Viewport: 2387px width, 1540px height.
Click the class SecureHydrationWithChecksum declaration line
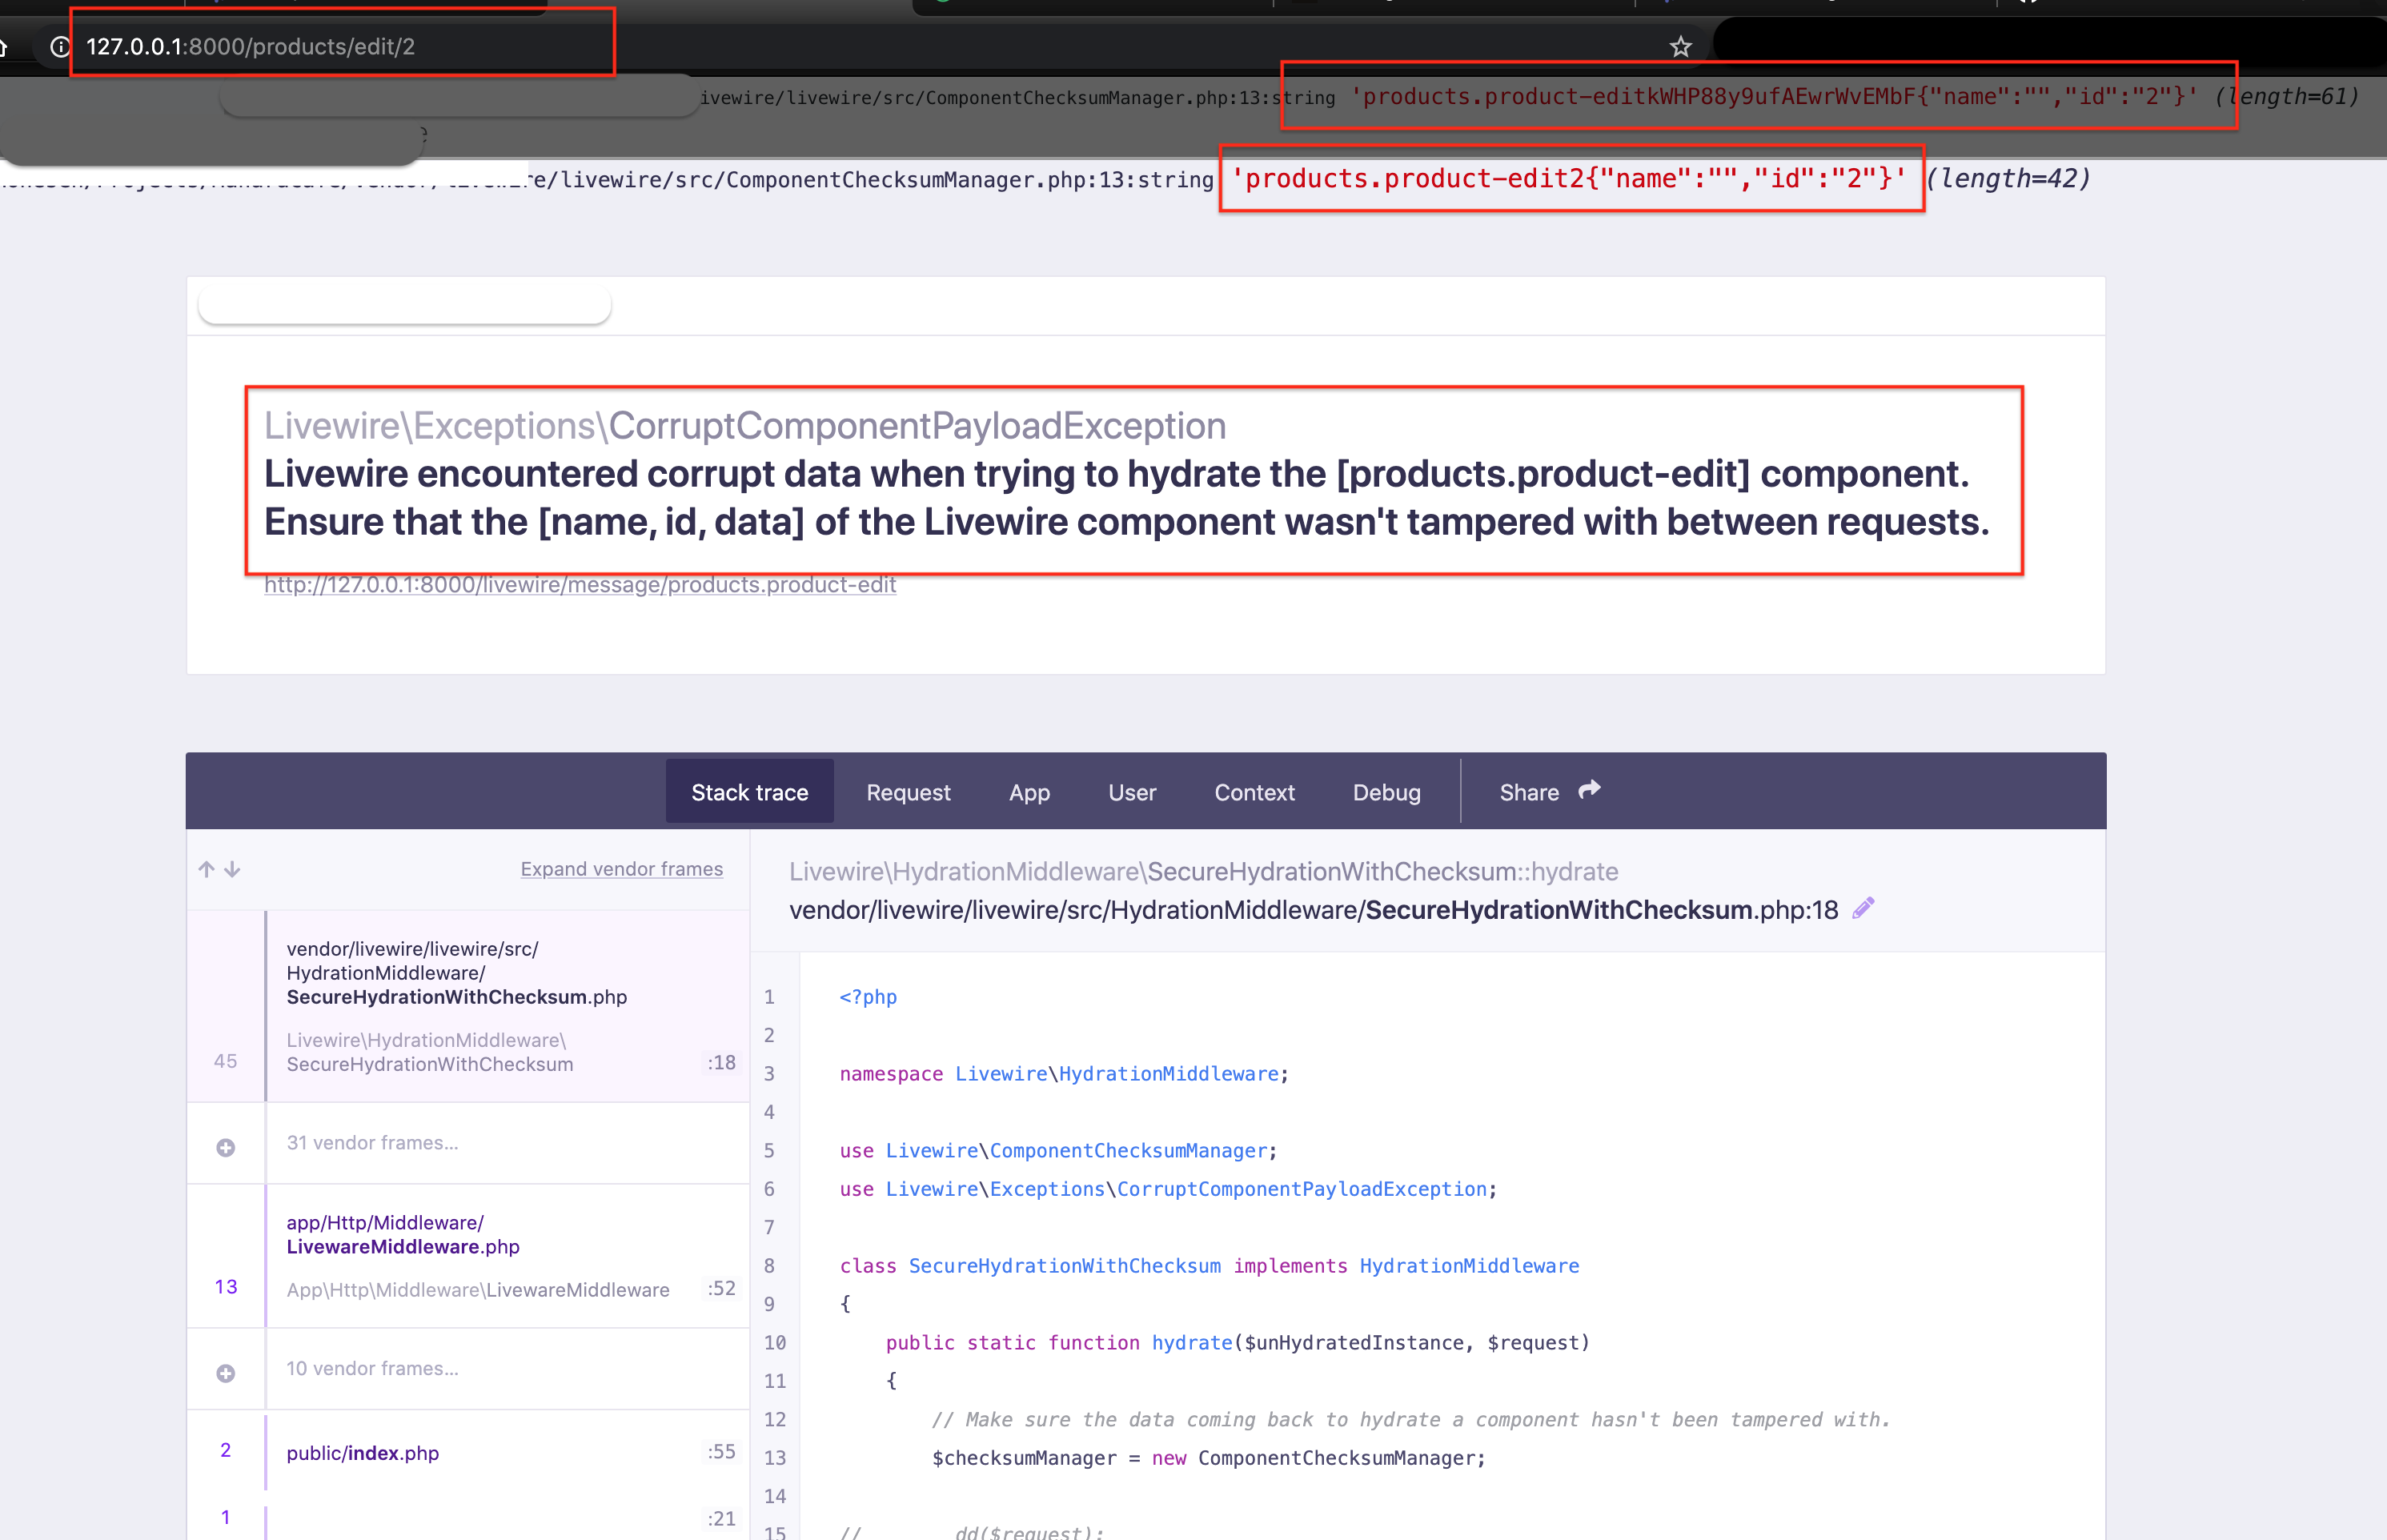click(1209, 1266)
